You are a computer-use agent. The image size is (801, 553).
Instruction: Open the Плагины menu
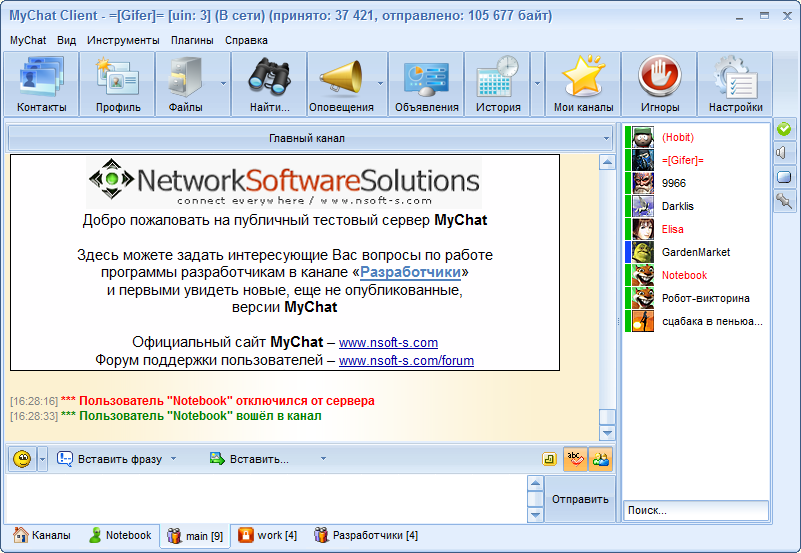pos(192,40)
